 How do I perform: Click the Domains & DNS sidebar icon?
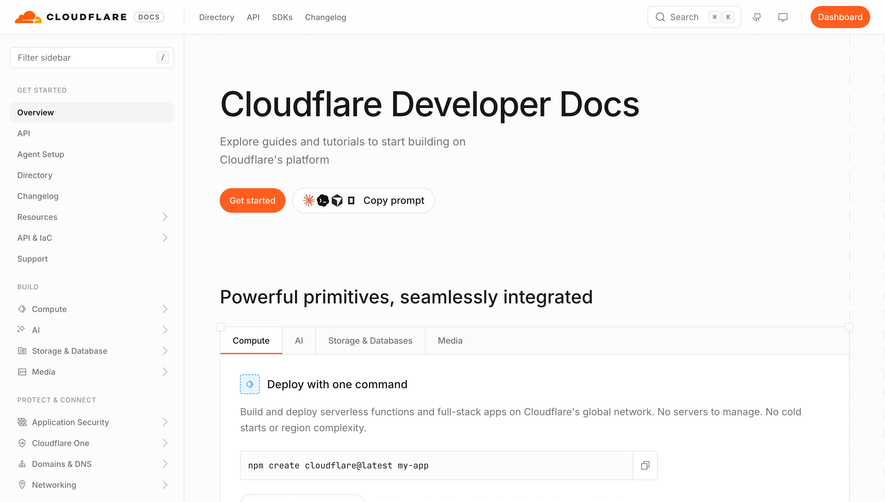coord(22,464)
